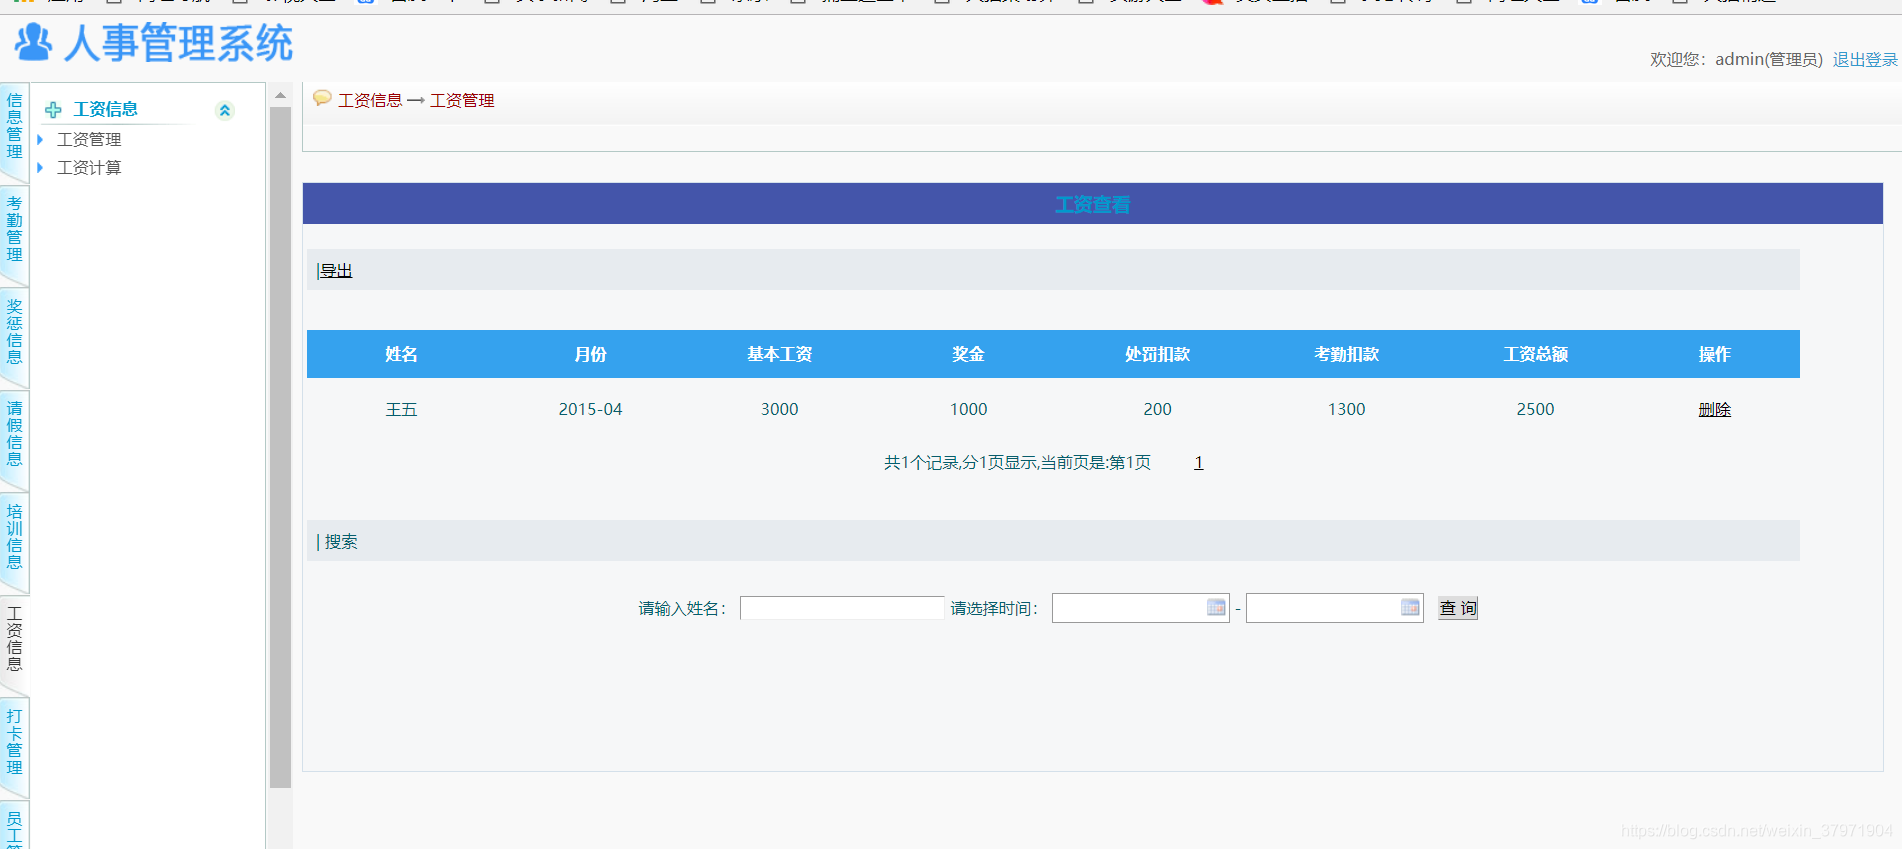The width and height of the screenshot is (1902, 849).
Task: Delete the 王五 salary record
Action: [x=1714, y=410]
